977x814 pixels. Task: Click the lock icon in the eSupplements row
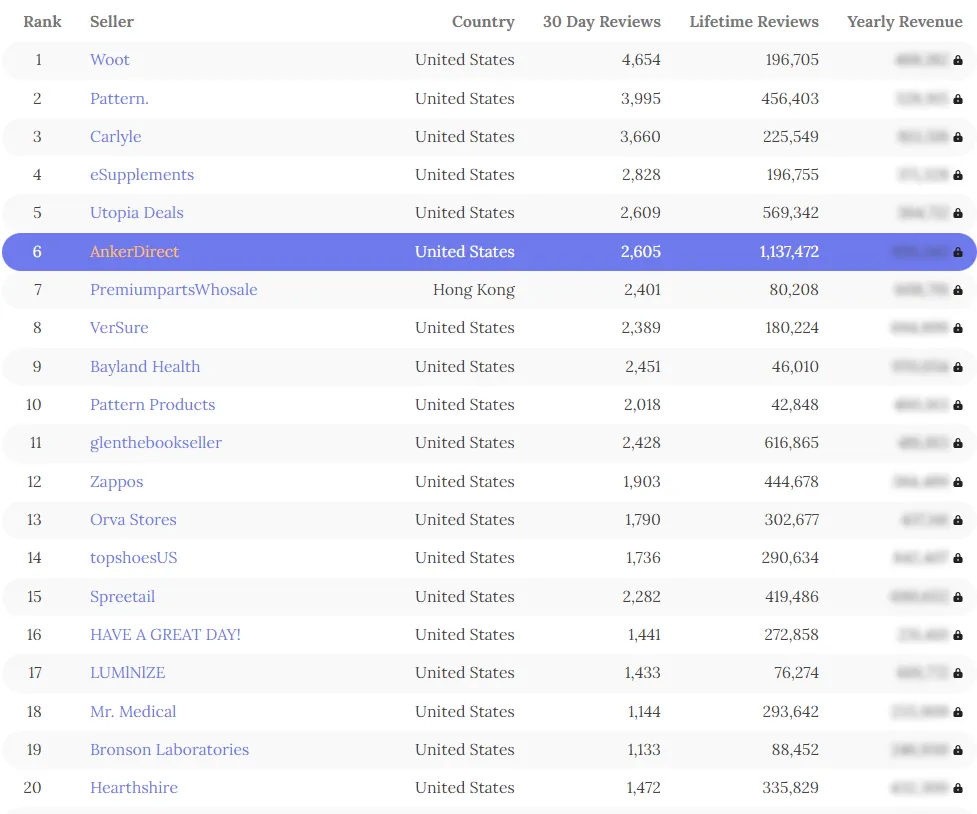click(958, 175)
